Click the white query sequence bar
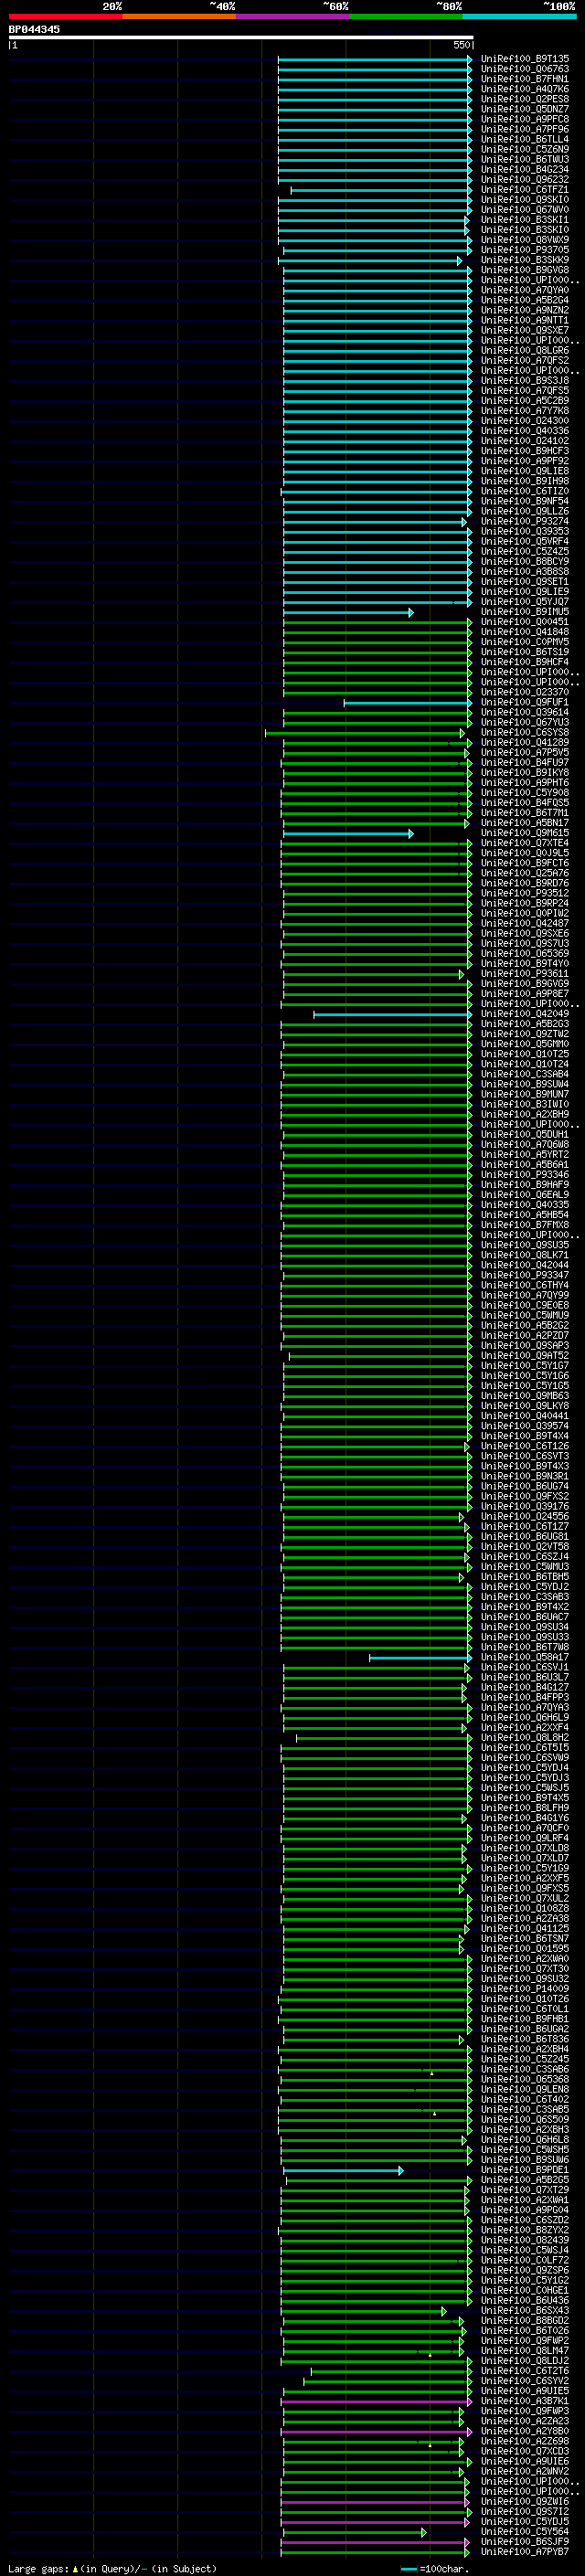The height and width of the screenshot is (2576, 585). click(x=241, y=37)
